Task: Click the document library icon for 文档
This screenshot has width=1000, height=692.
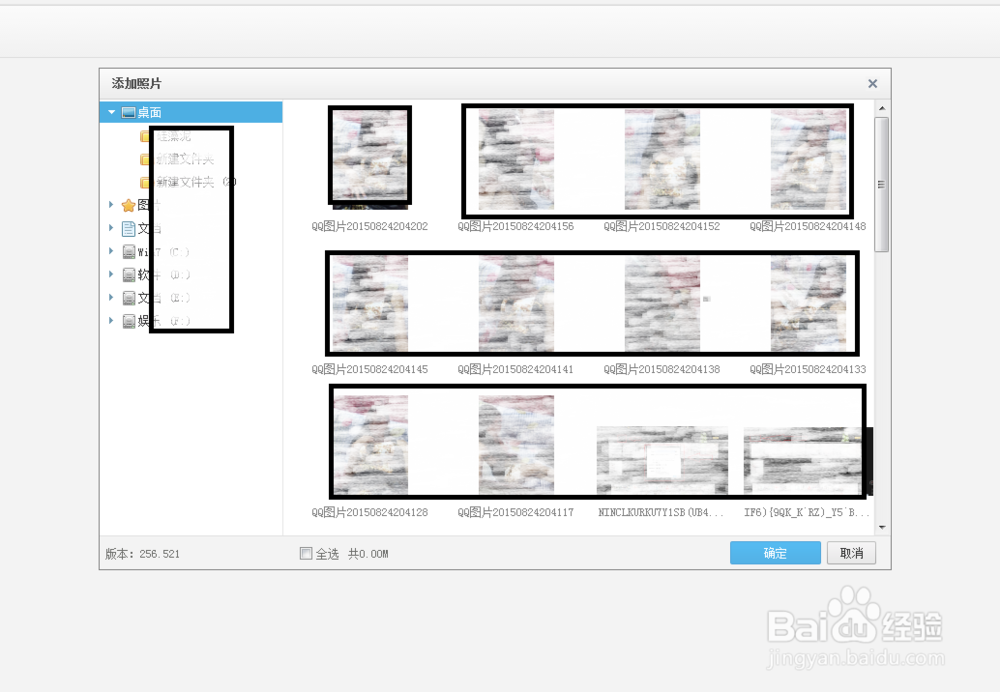Action: [x=128, y=228]
